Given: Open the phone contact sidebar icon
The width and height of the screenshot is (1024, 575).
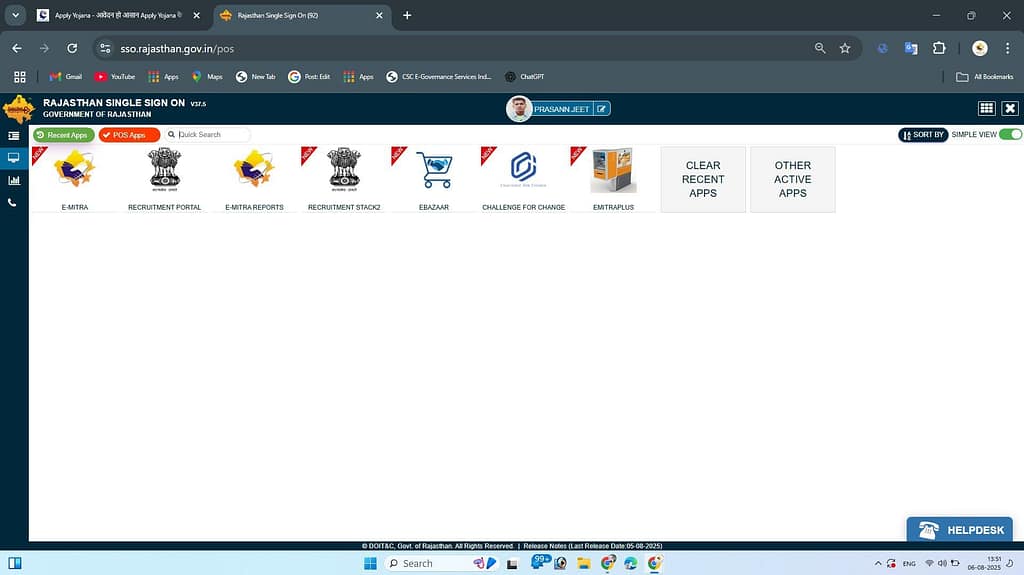Looking at the screenshot, I should pyautogui.click(x=13, y=203).
